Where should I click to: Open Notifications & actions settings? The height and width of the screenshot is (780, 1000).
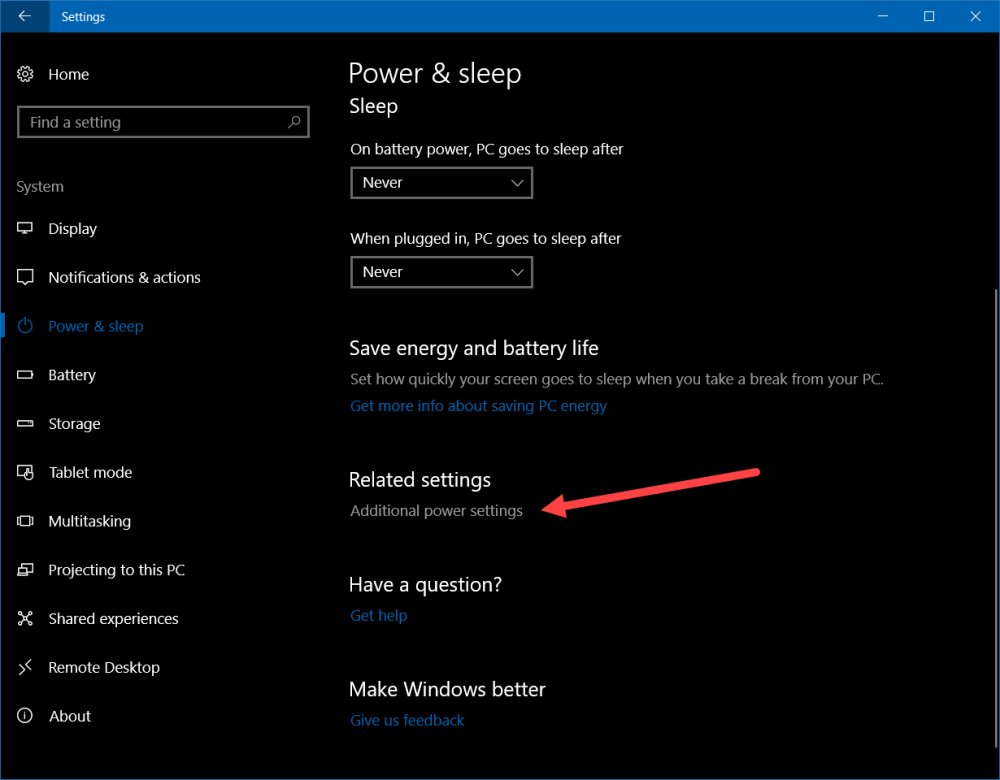[124, 277]
